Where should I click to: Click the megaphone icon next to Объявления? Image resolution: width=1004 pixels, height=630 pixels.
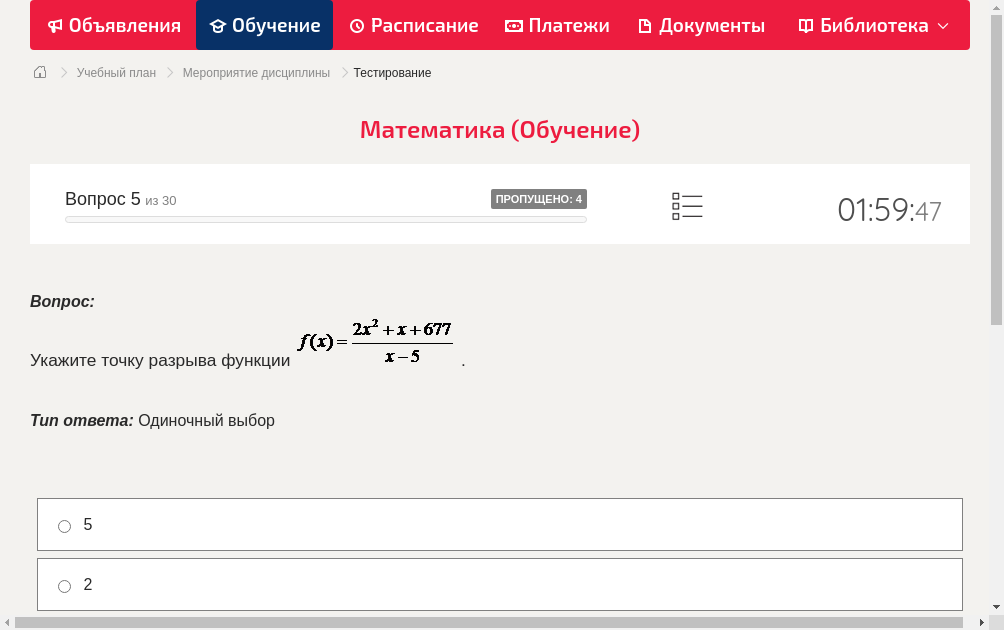pos(56,25)
